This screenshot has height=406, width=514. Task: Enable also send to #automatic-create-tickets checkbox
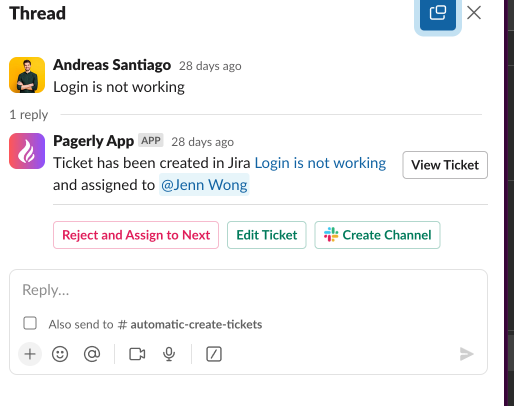coord(30,323)
